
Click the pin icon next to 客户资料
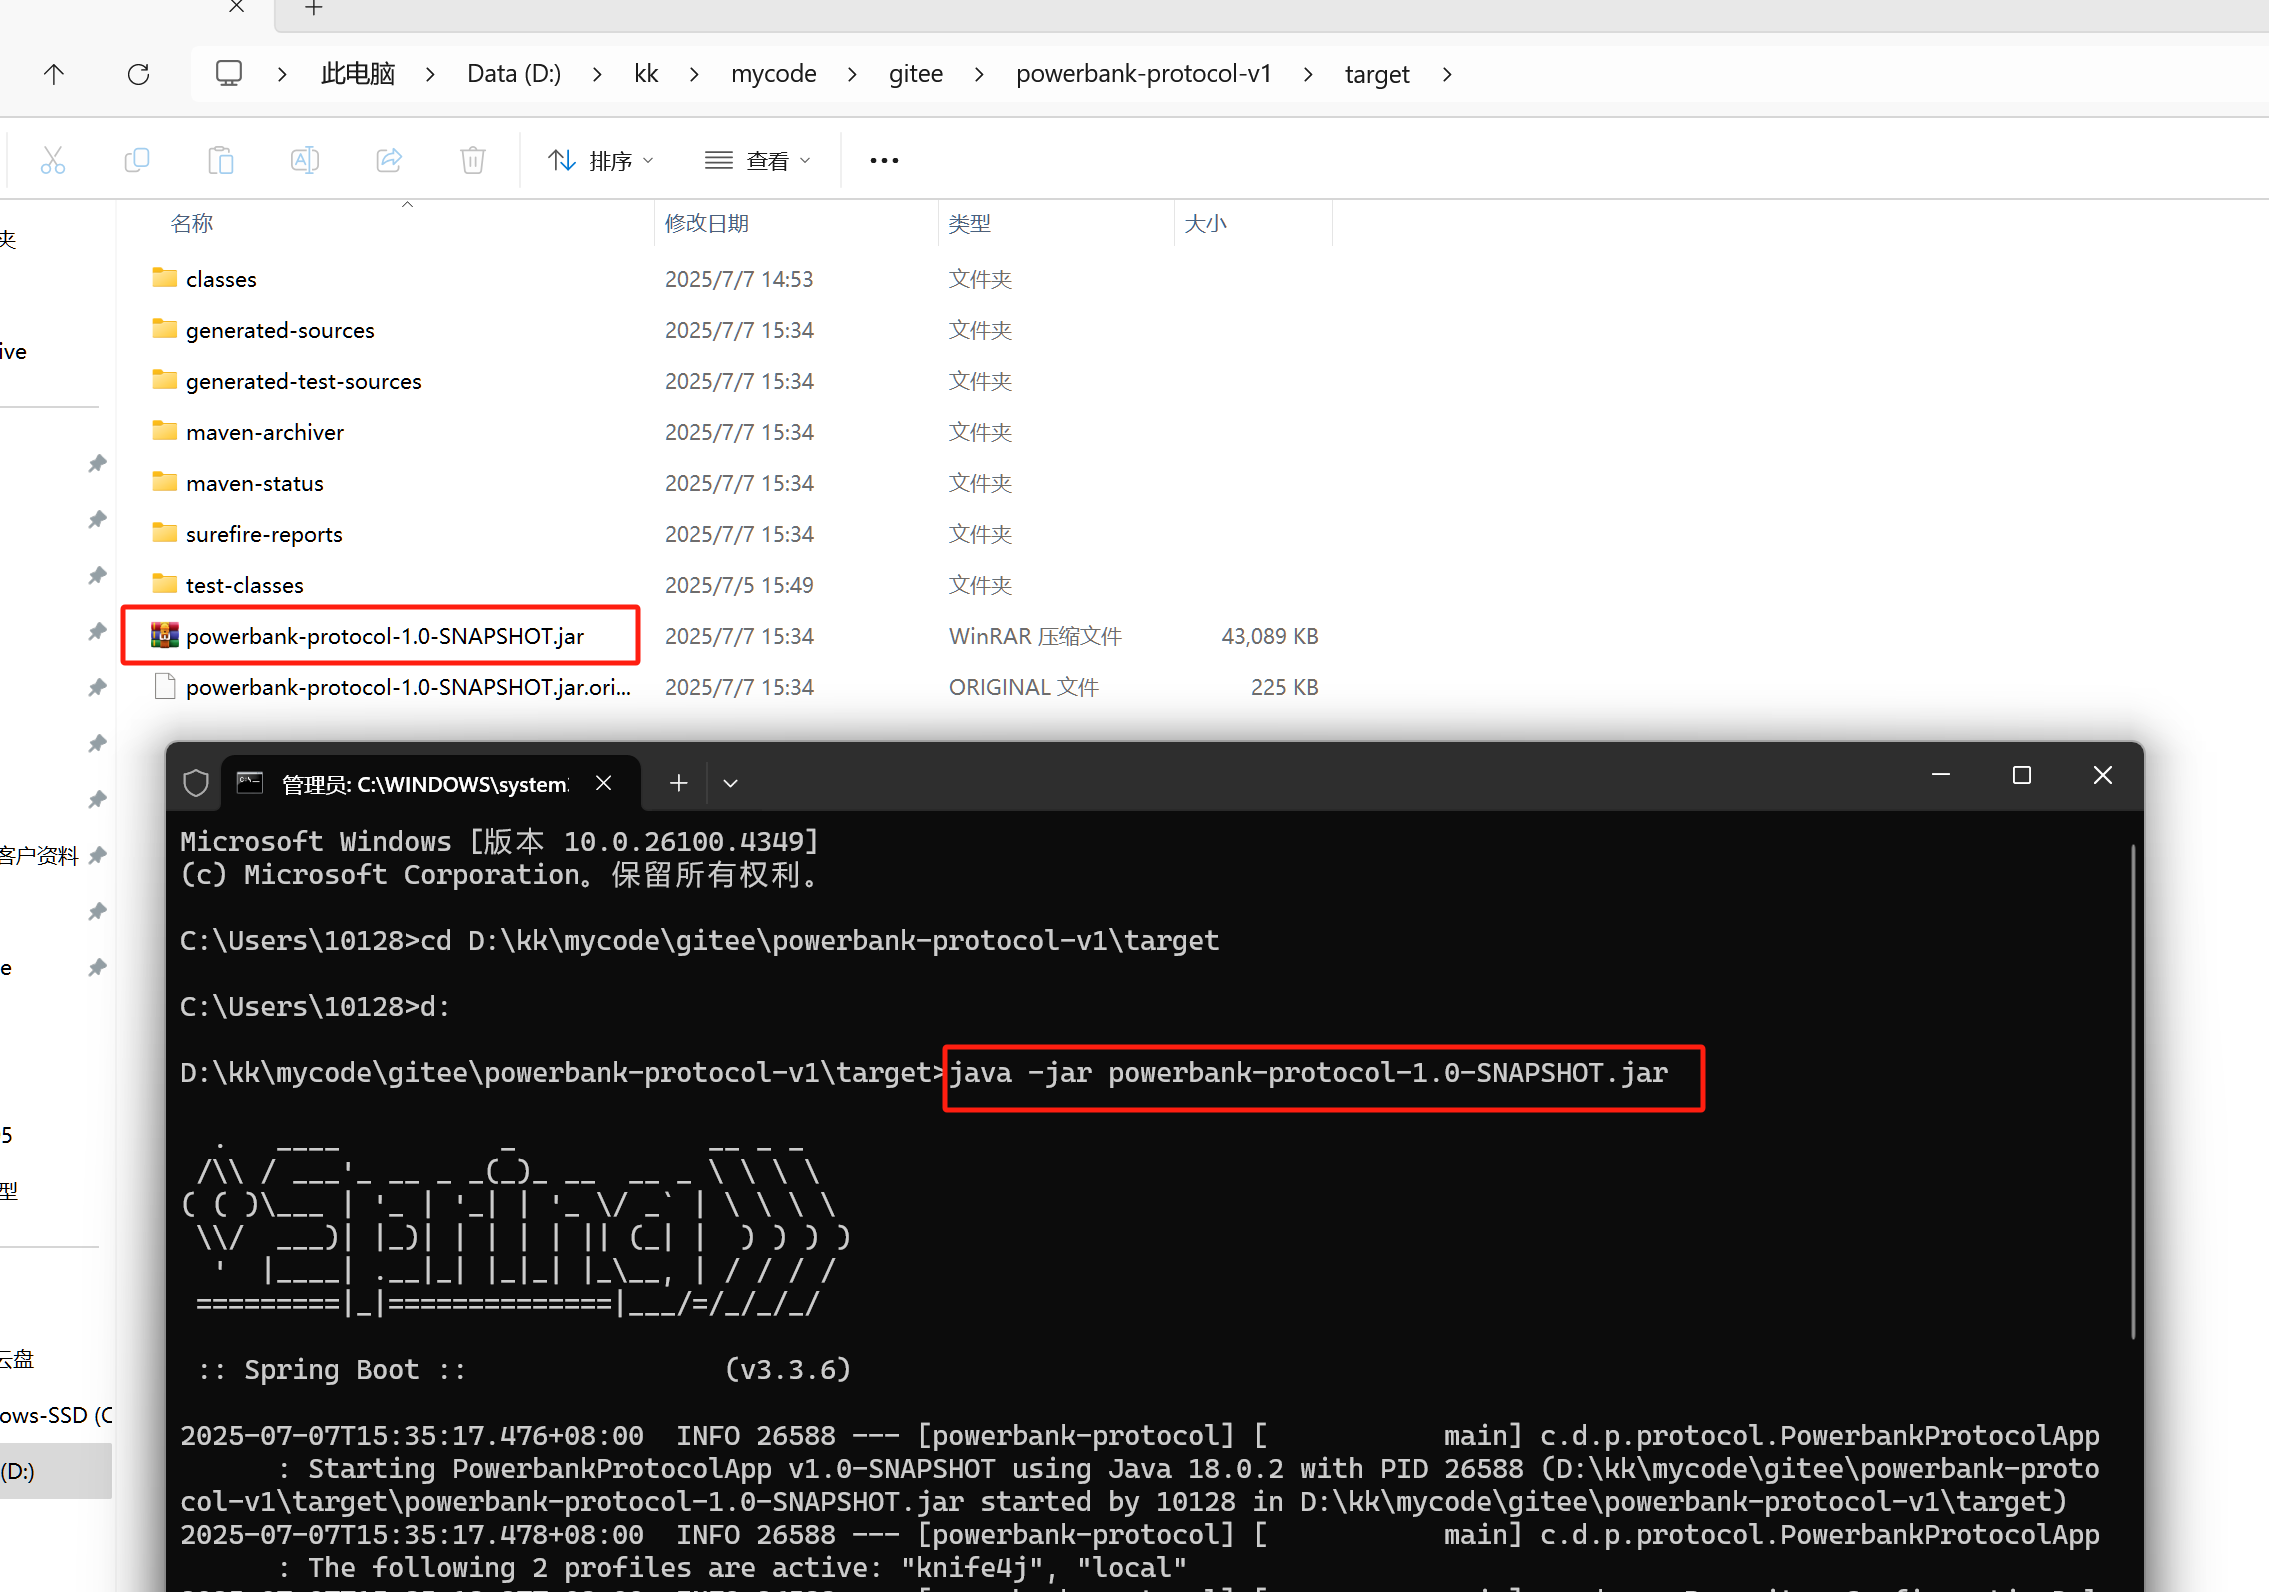97,855
